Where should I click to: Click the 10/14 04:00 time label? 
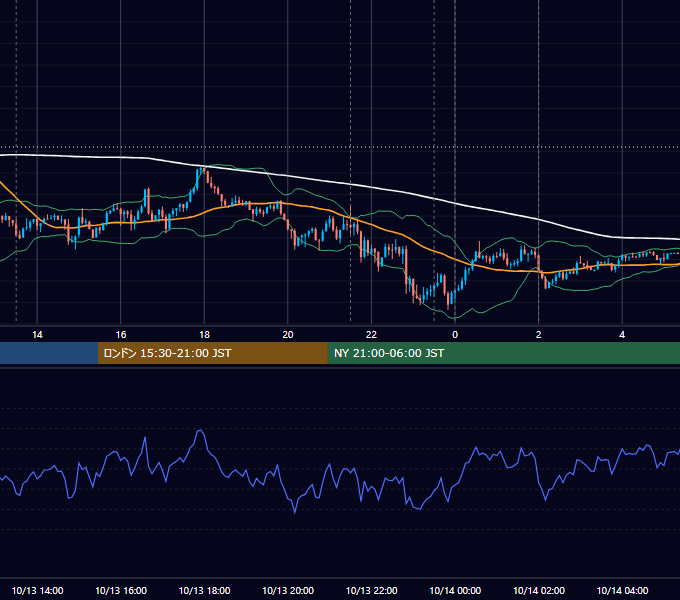[x=622, y=590]
